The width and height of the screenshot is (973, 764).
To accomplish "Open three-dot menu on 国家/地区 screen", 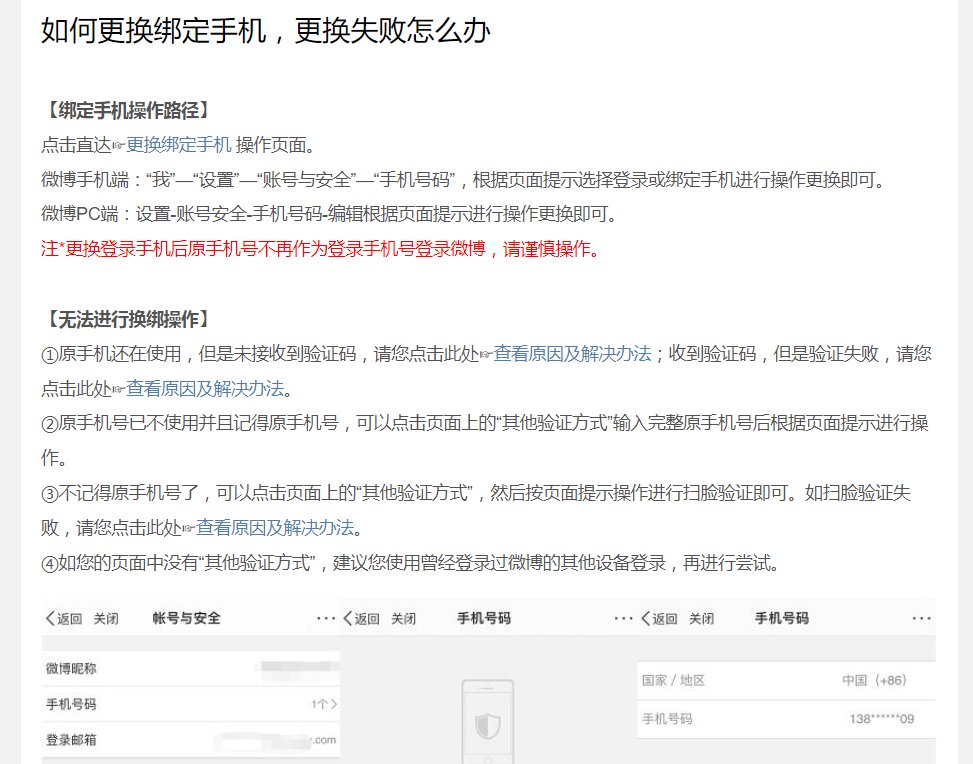I will pos(921,618).
